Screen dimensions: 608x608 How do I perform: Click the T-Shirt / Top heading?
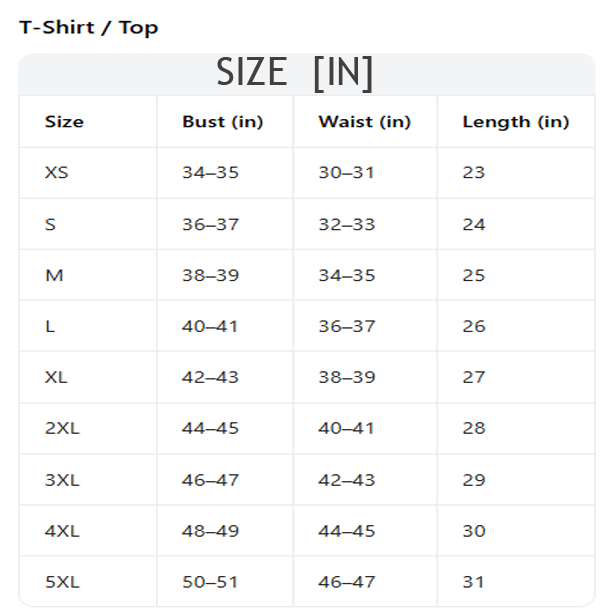pyautogui.click(x=89, y=28)
